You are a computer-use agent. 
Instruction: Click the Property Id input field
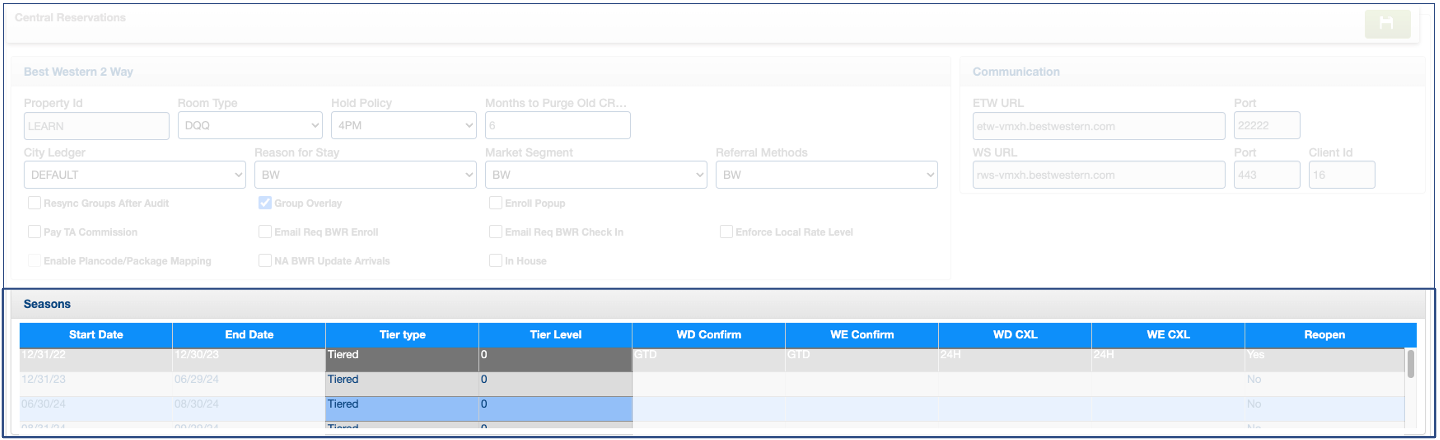coord(96,125)
